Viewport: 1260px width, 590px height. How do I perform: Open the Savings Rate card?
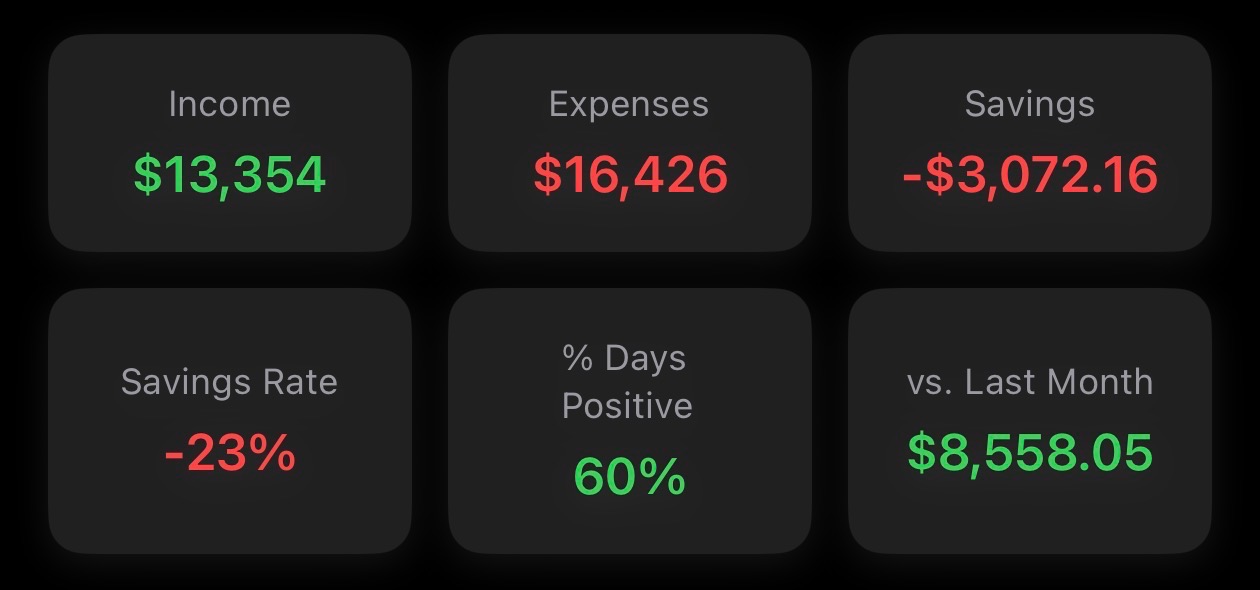pyautogui.click(x=230, y=420)
